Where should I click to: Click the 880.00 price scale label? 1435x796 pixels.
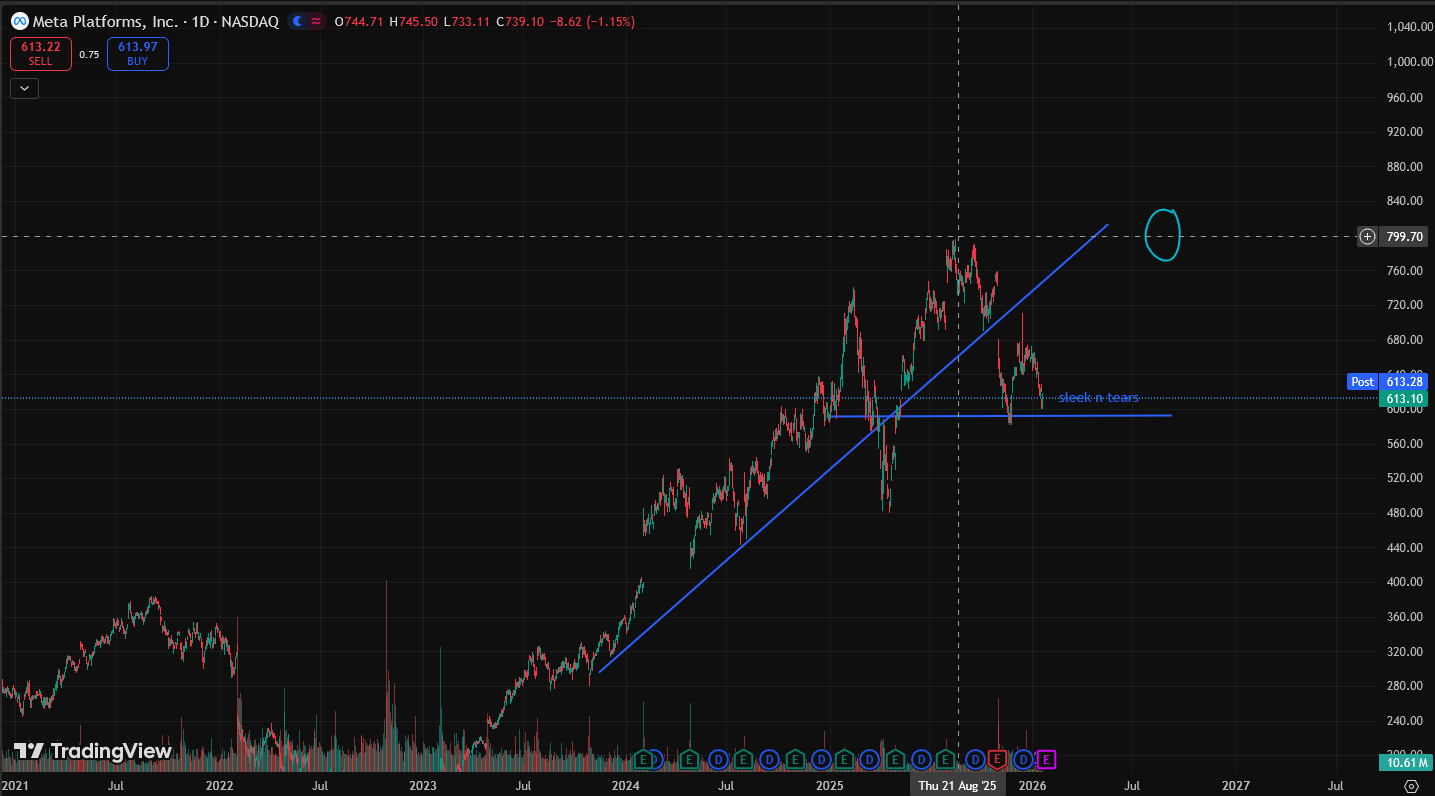pos(1406,166)
